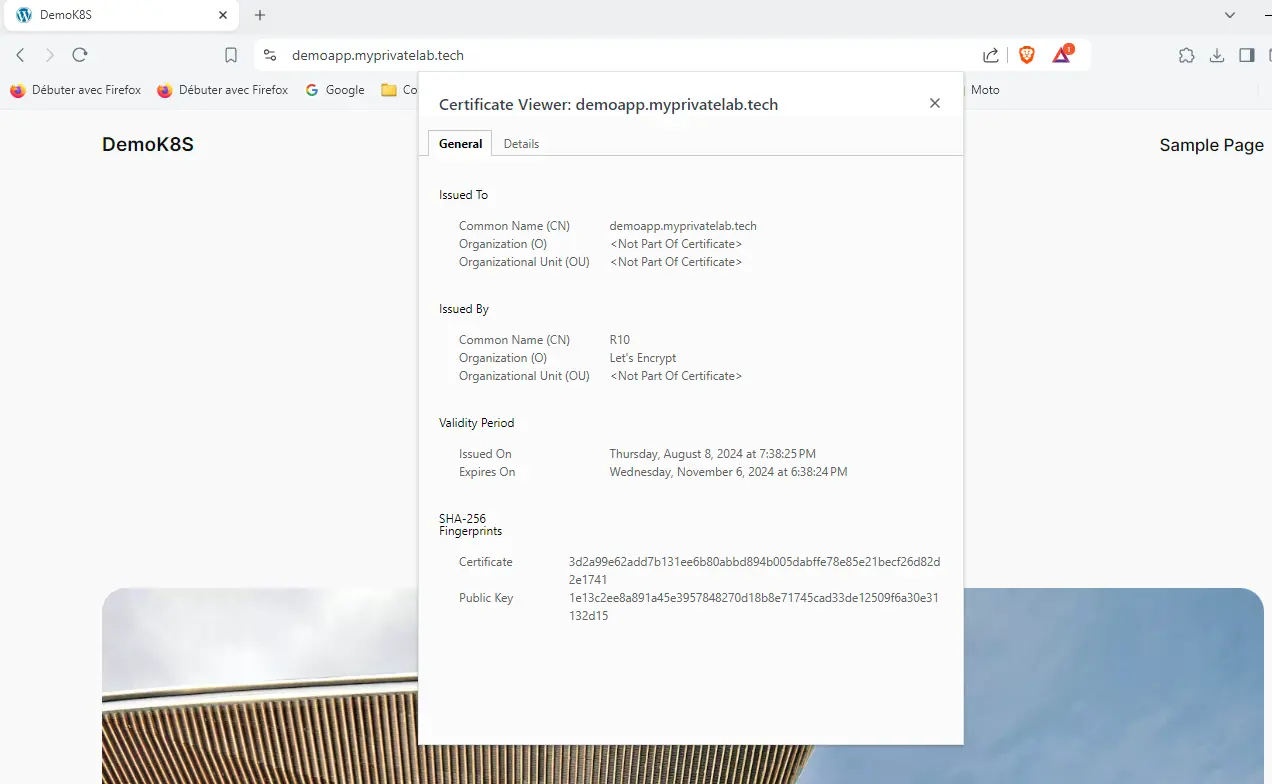The height and width of the screenshot is (784, 1272).
Task: Open first Débuter avec Firefox bookmark
Action: (x=76, y=90)
